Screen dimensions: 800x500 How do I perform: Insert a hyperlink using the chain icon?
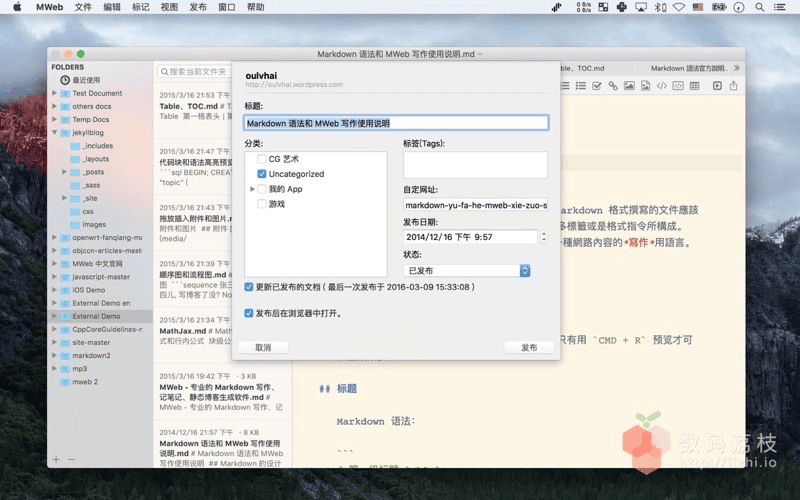tap(613, 86)
